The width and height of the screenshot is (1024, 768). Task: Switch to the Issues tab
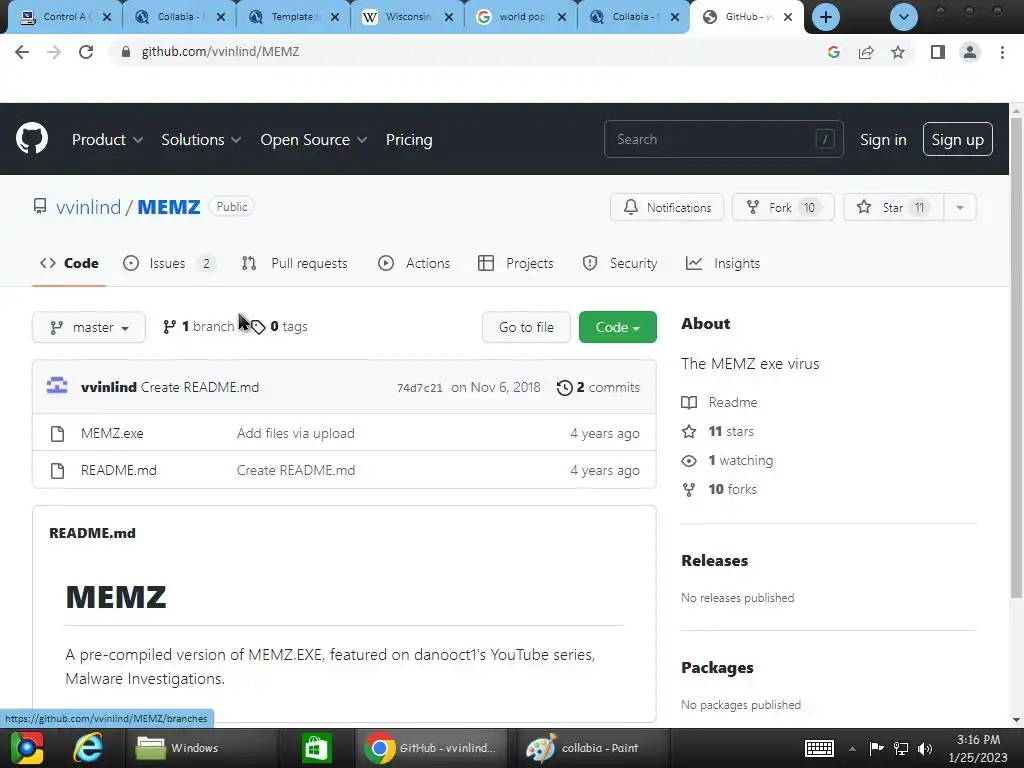tap(168, 263)
